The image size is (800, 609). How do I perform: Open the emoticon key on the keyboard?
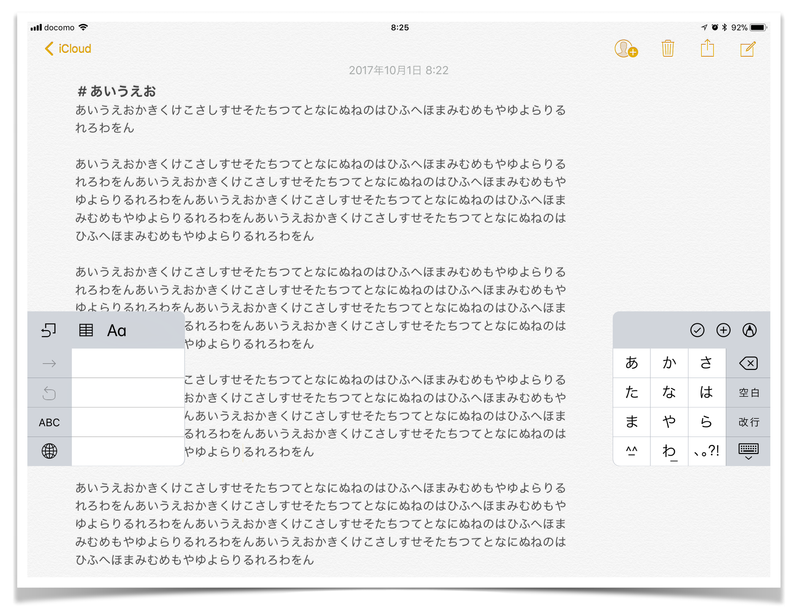[x=631, y=452]
